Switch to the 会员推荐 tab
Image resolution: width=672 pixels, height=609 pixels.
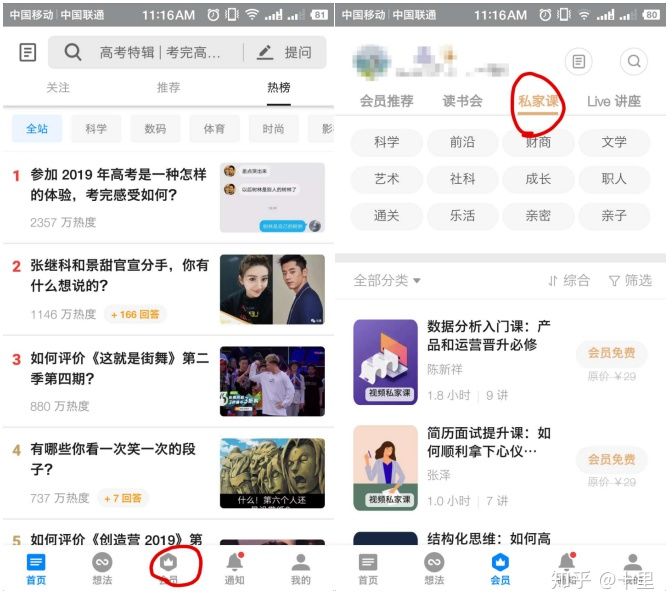coord(387,102)
